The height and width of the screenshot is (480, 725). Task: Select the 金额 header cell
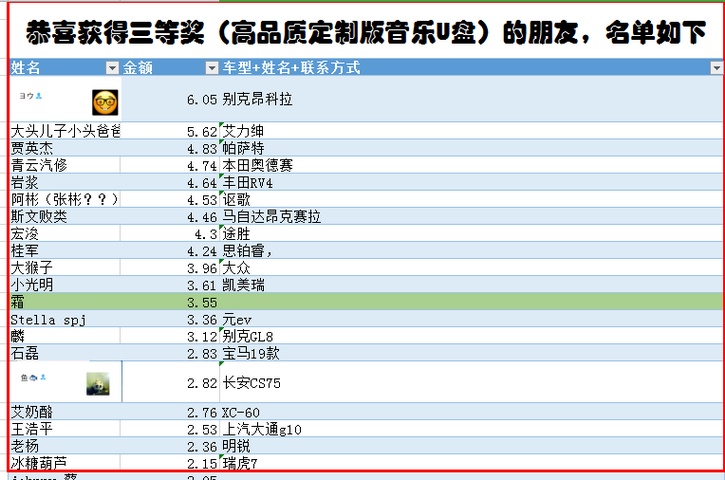tap(170, 68)
